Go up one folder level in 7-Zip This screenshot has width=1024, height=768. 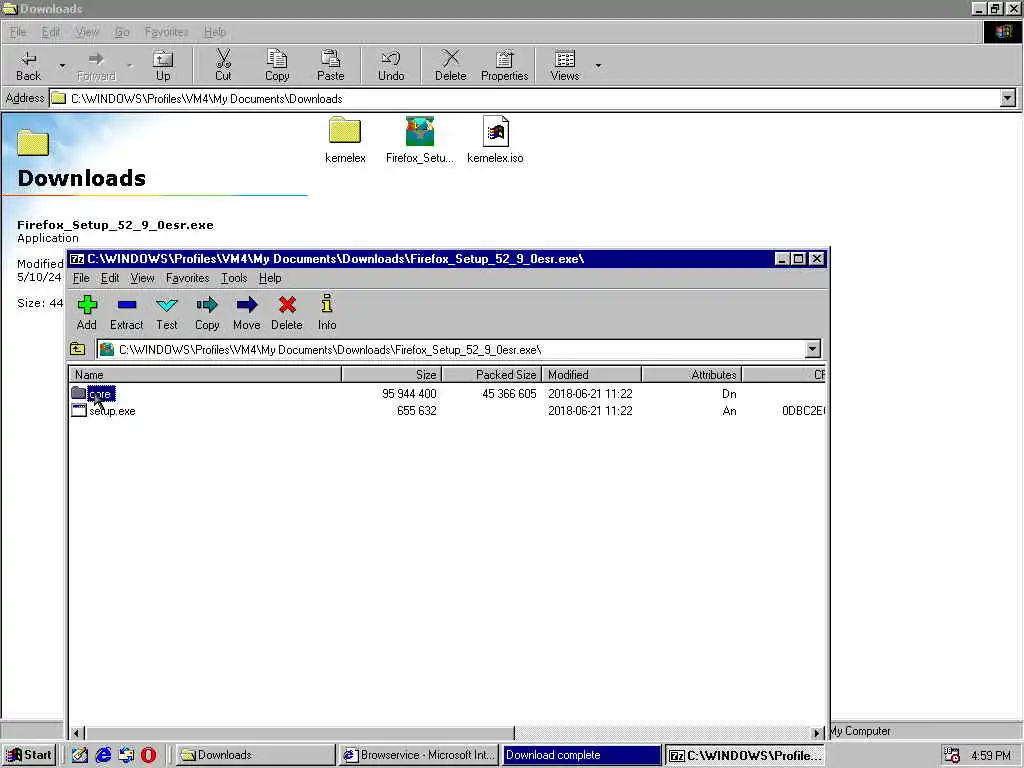coord(78,349)
